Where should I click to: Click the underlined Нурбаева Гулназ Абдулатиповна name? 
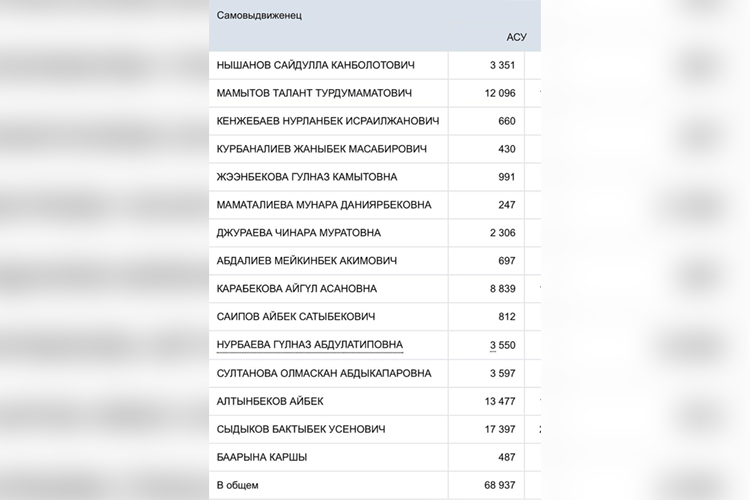pyautogui.click(x=309, y=345)
